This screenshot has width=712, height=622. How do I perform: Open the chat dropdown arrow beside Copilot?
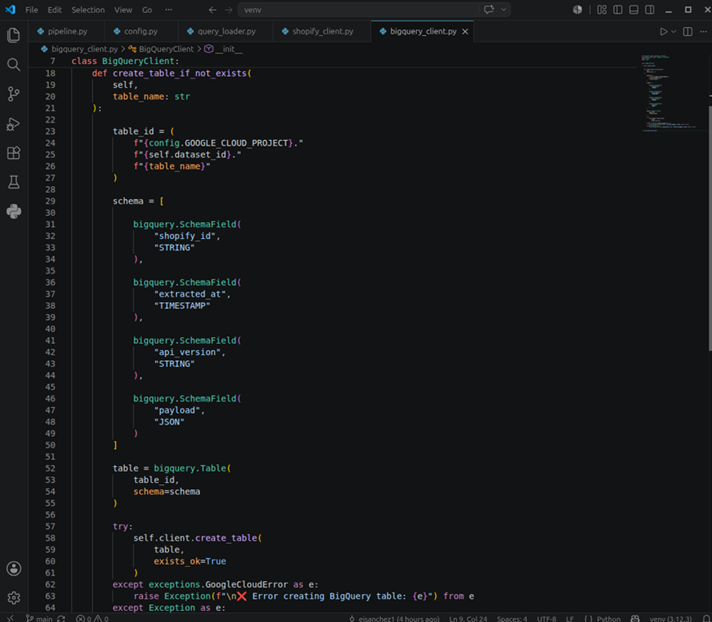pyautogui.click(x=504, y=10)
